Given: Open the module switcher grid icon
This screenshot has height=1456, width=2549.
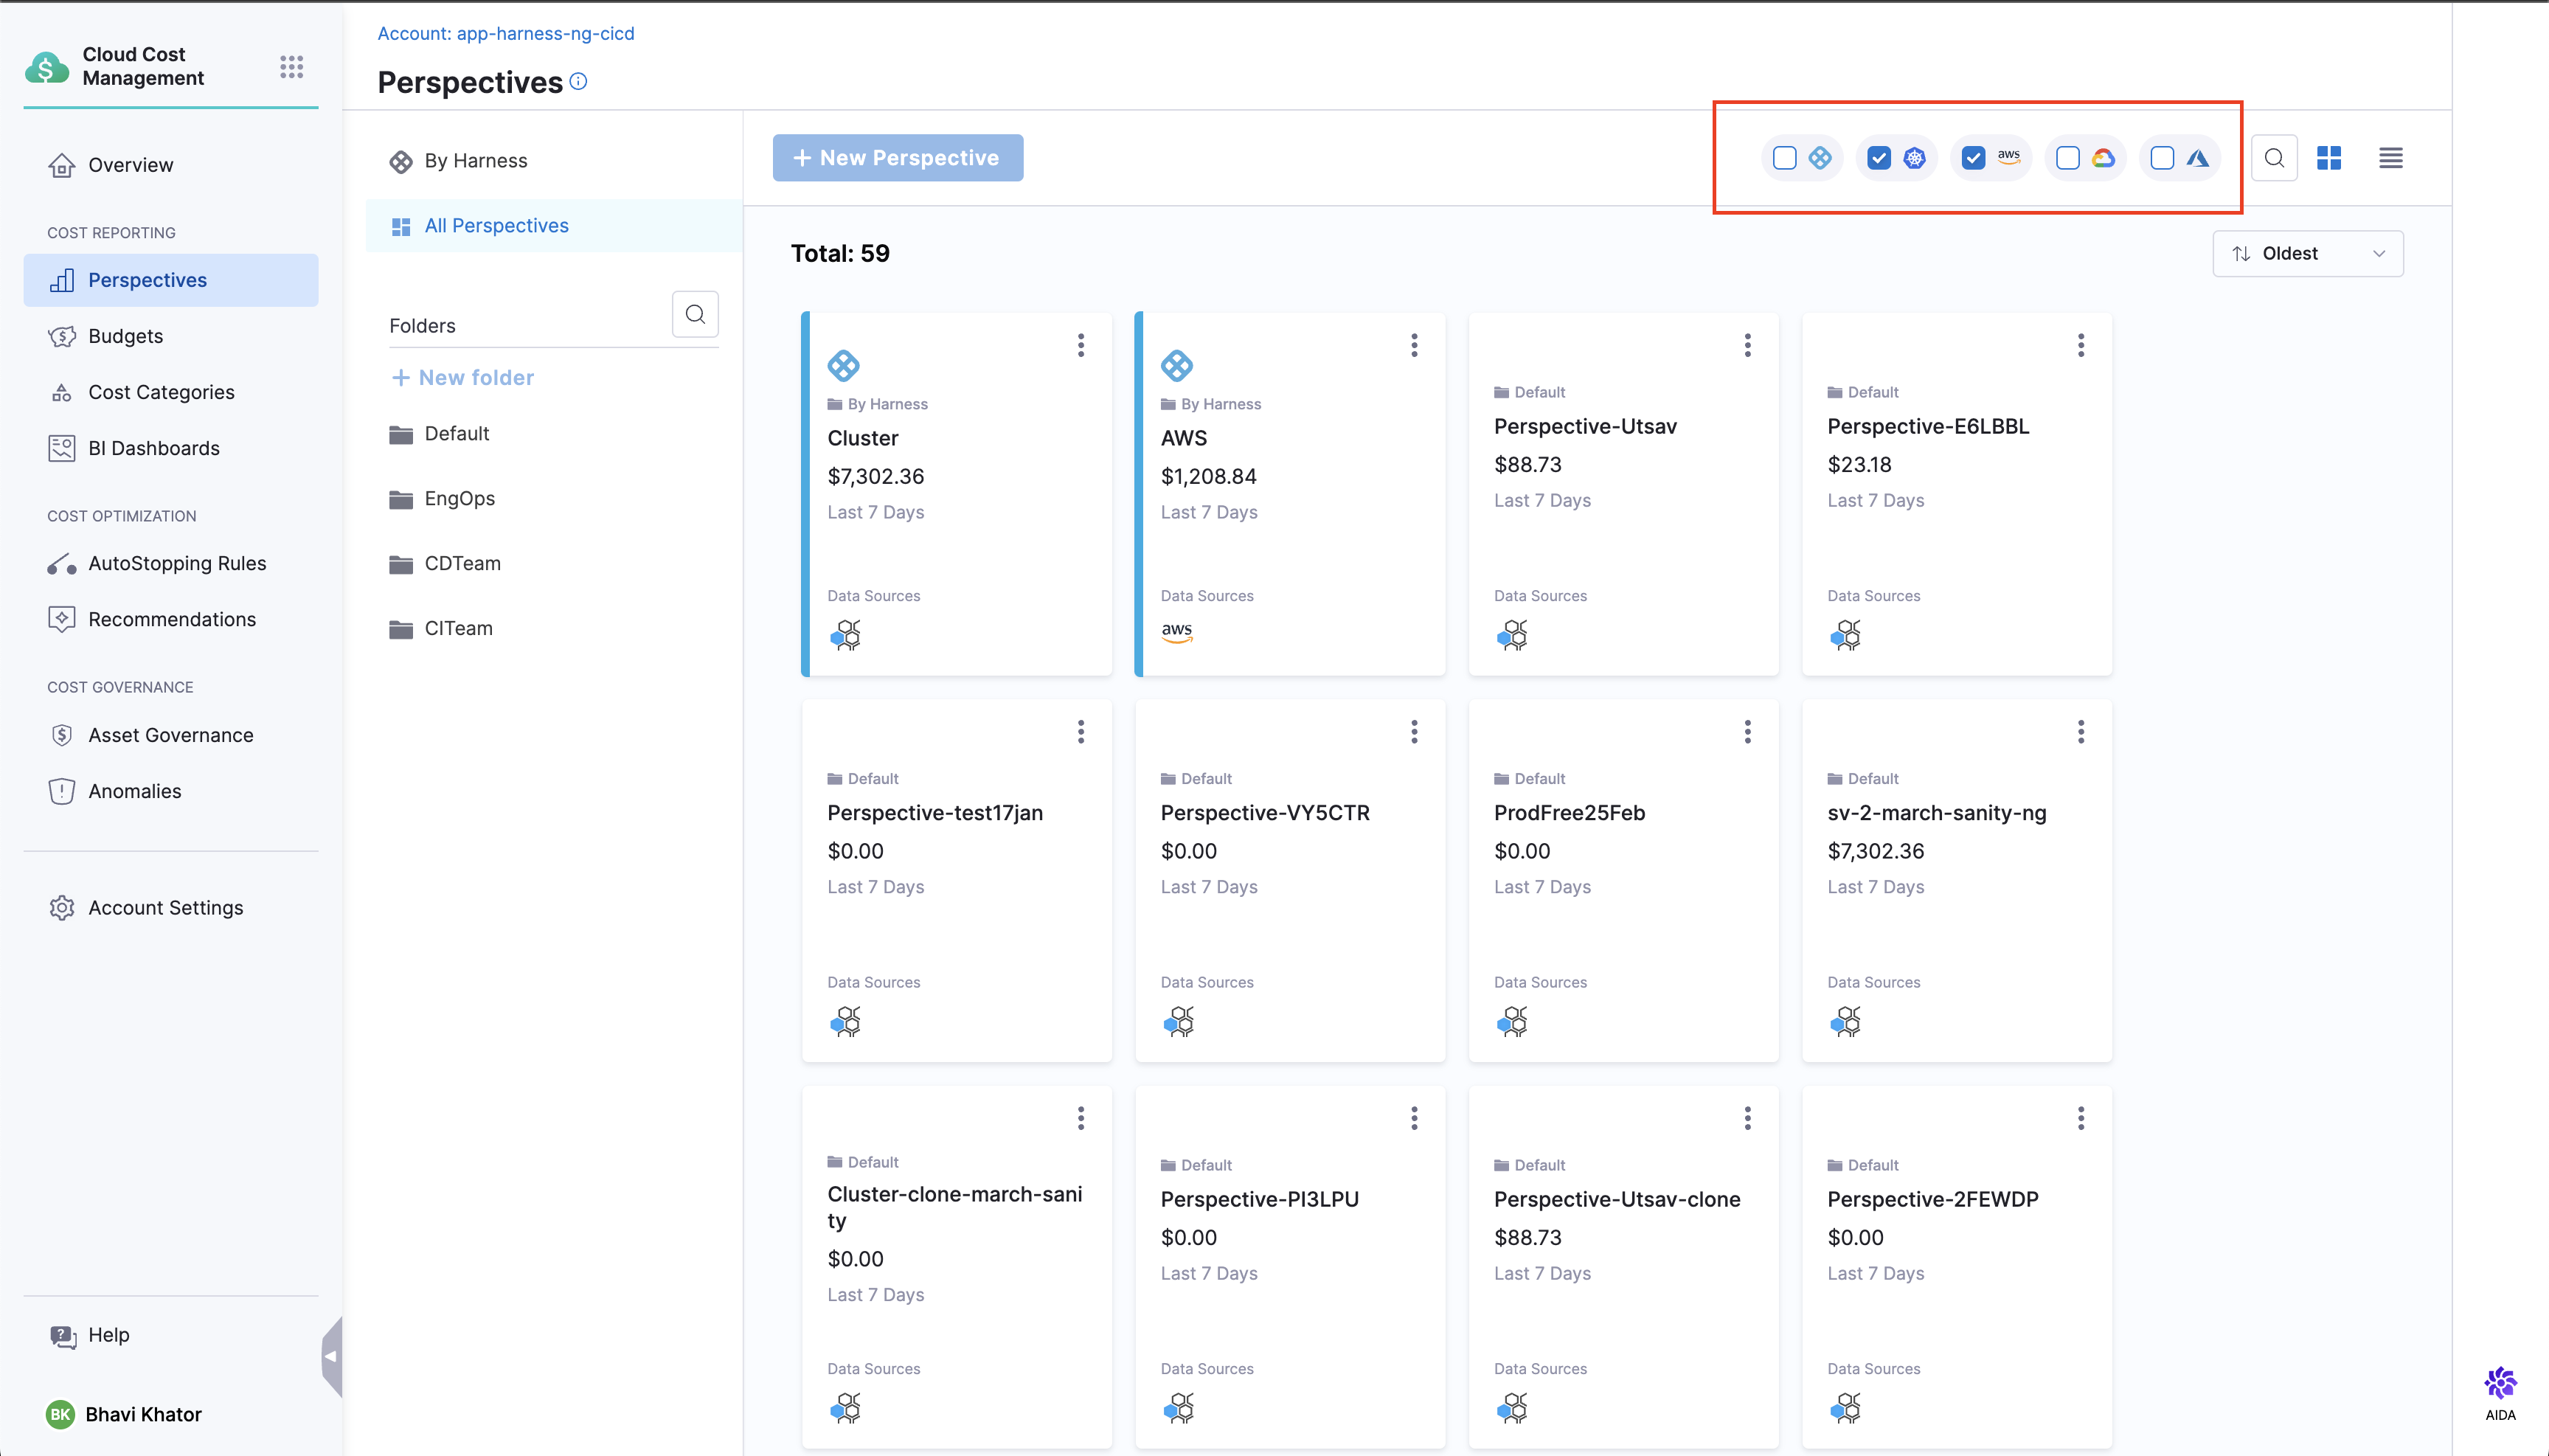Looking at the screenshot, I should click(291, 67).
